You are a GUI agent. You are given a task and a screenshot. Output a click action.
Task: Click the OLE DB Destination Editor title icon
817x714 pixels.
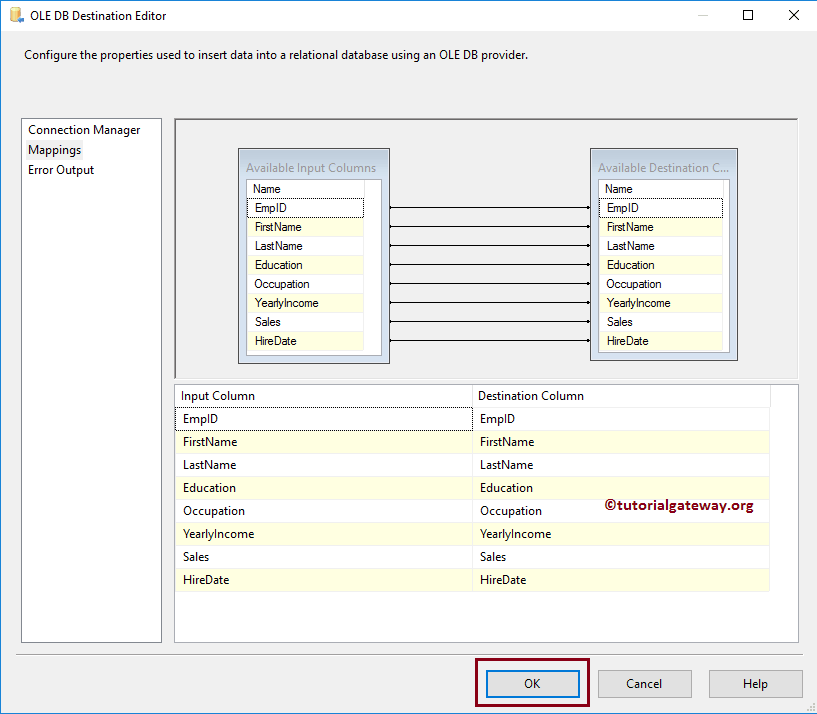click(x=16, y=16)
